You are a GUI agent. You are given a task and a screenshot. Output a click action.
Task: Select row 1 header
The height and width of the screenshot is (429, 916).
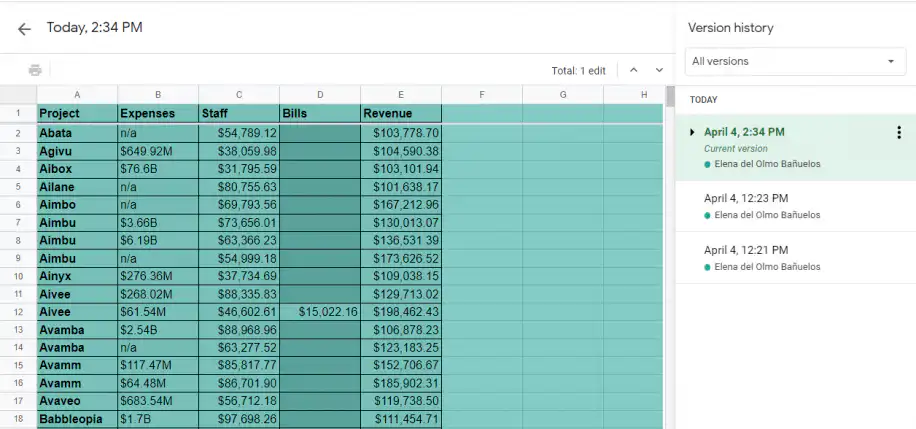(18, 113)
